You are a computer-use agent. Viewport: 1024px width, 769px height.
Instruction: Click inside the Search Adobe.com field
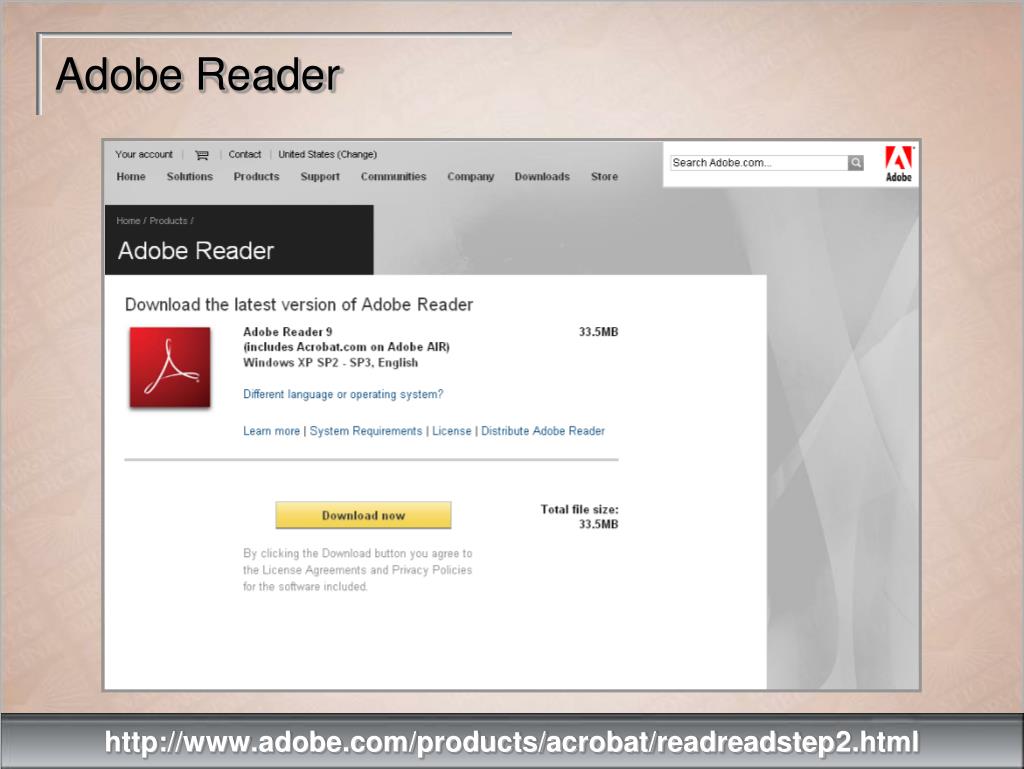click(x=759, y=163)
